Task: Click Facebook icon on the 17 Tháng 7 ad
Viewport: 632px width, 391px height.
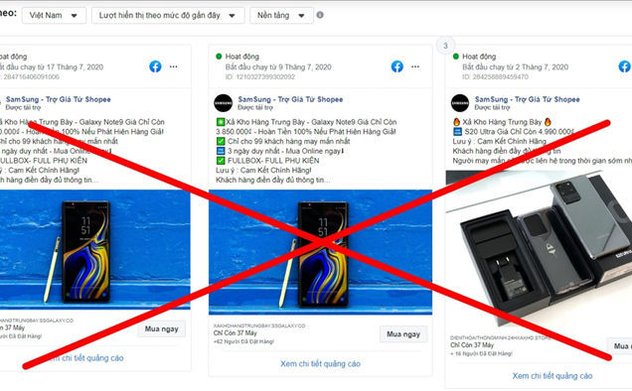Action: (x=155, y=67)
